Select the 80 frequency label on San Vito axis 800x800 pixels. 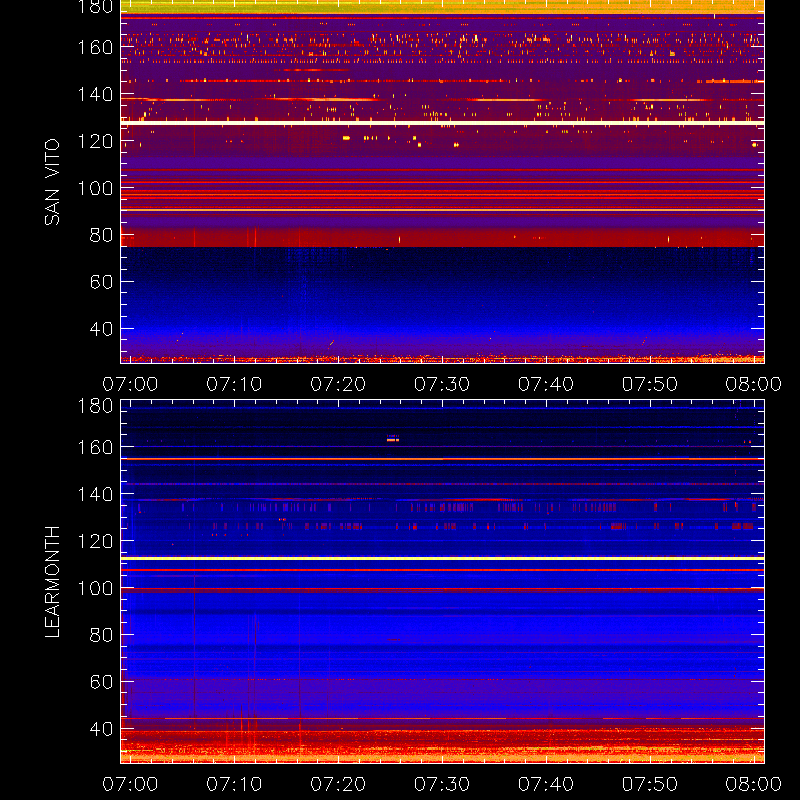click(101, 235)
